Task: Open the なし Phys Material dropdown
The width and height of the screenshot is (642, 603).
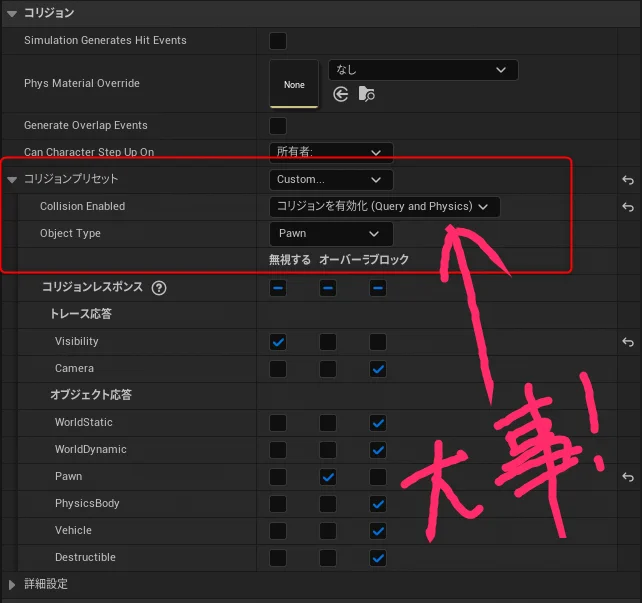Action: pos(423,70)
